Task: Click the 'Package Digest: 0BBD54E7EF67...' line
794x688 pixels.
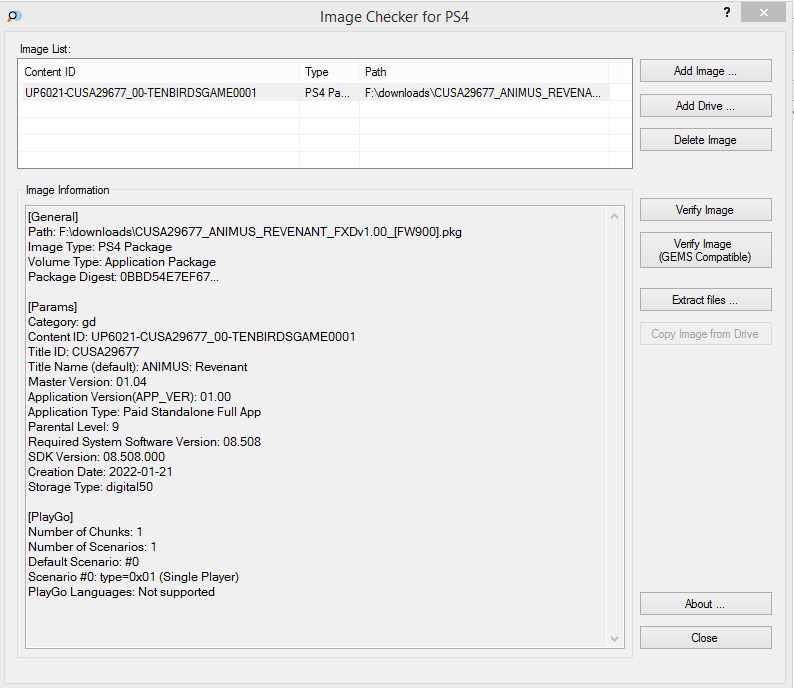Action: coord(123,277)
